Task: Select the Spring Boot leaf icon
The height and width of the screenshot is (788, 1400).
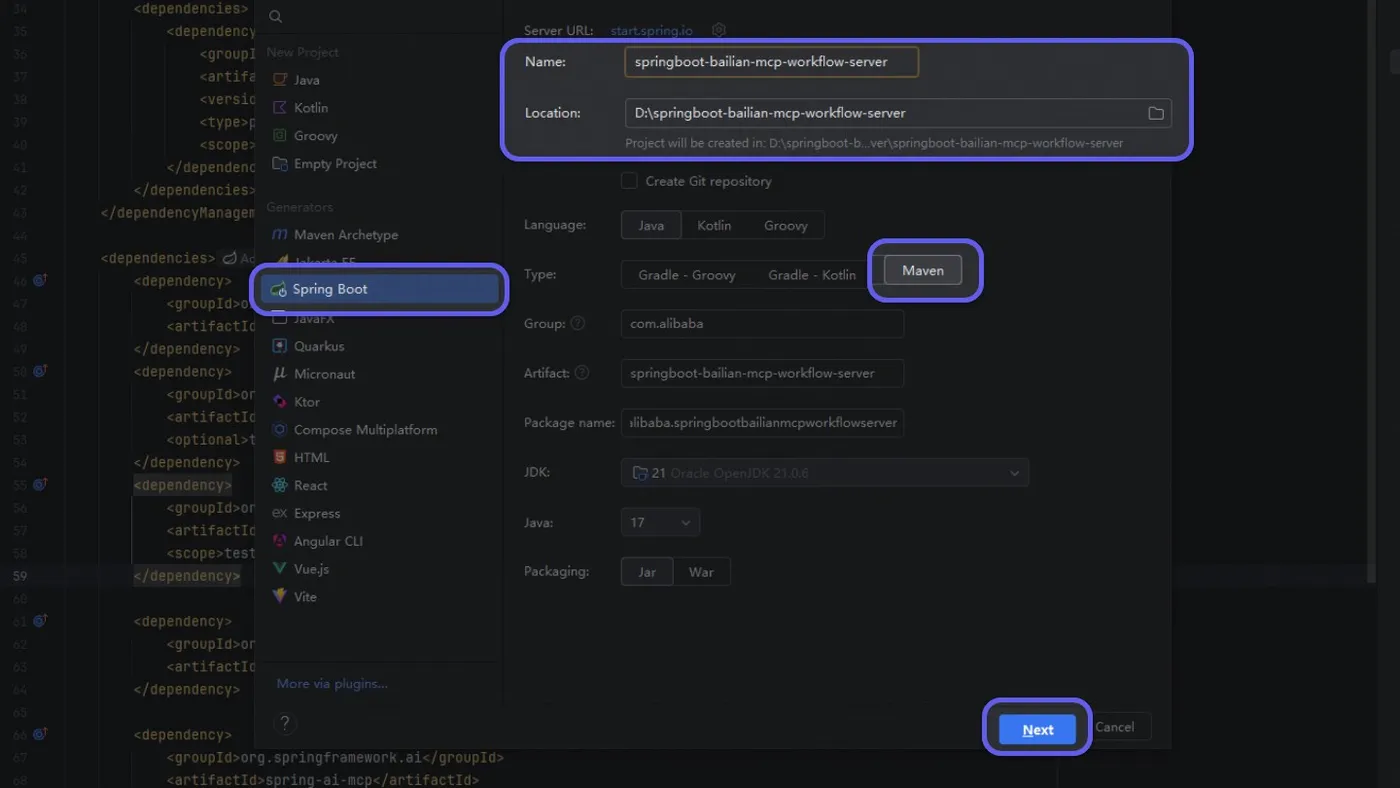Action: pyautogui.click(x=279, y=289)
